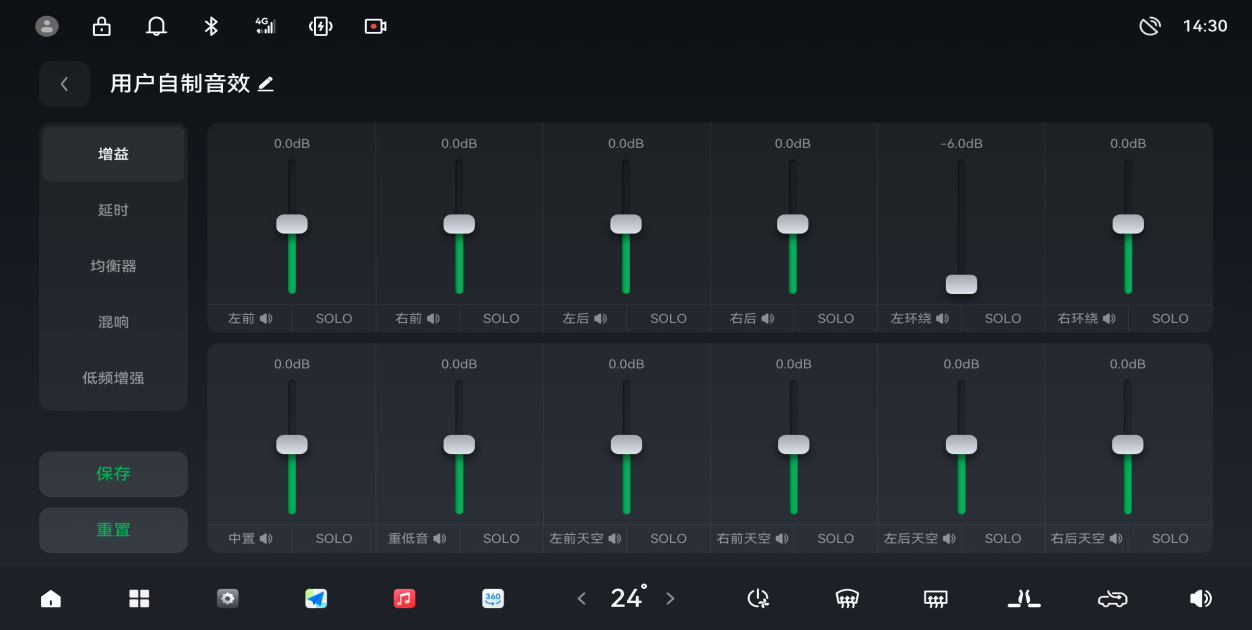This screenshot has width=1252, height=630.
Task: Edit the sound effect name pencil icon
Action: click(266, 84)
